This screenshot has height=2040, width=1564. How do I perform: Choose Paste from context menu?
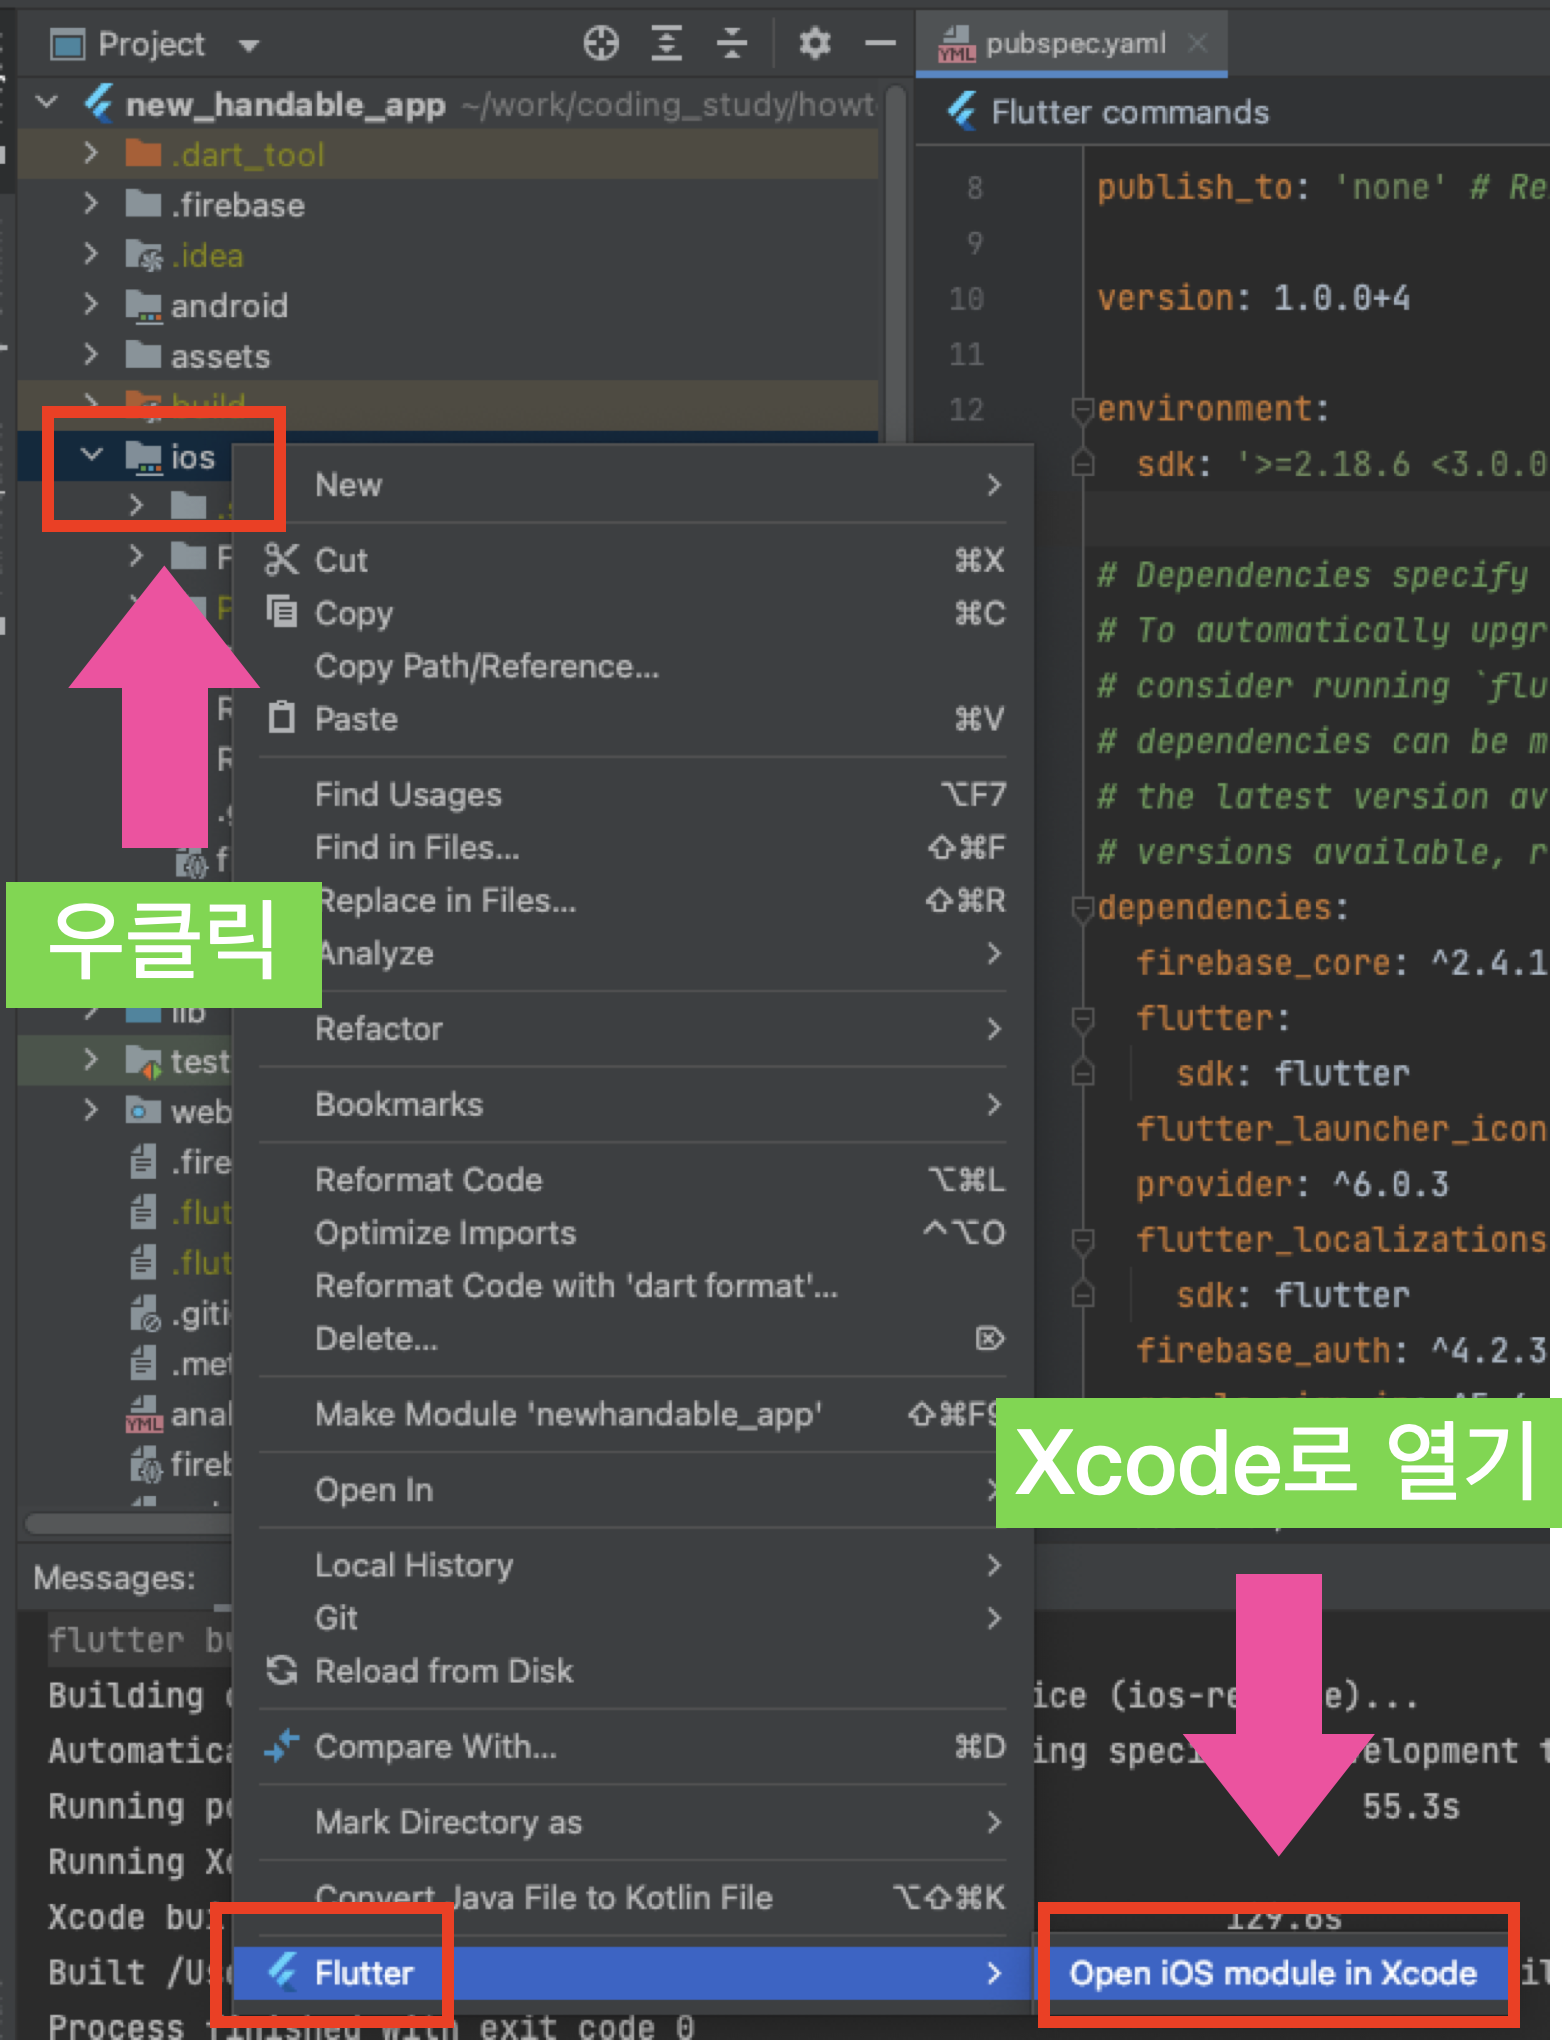pos(632,719)
